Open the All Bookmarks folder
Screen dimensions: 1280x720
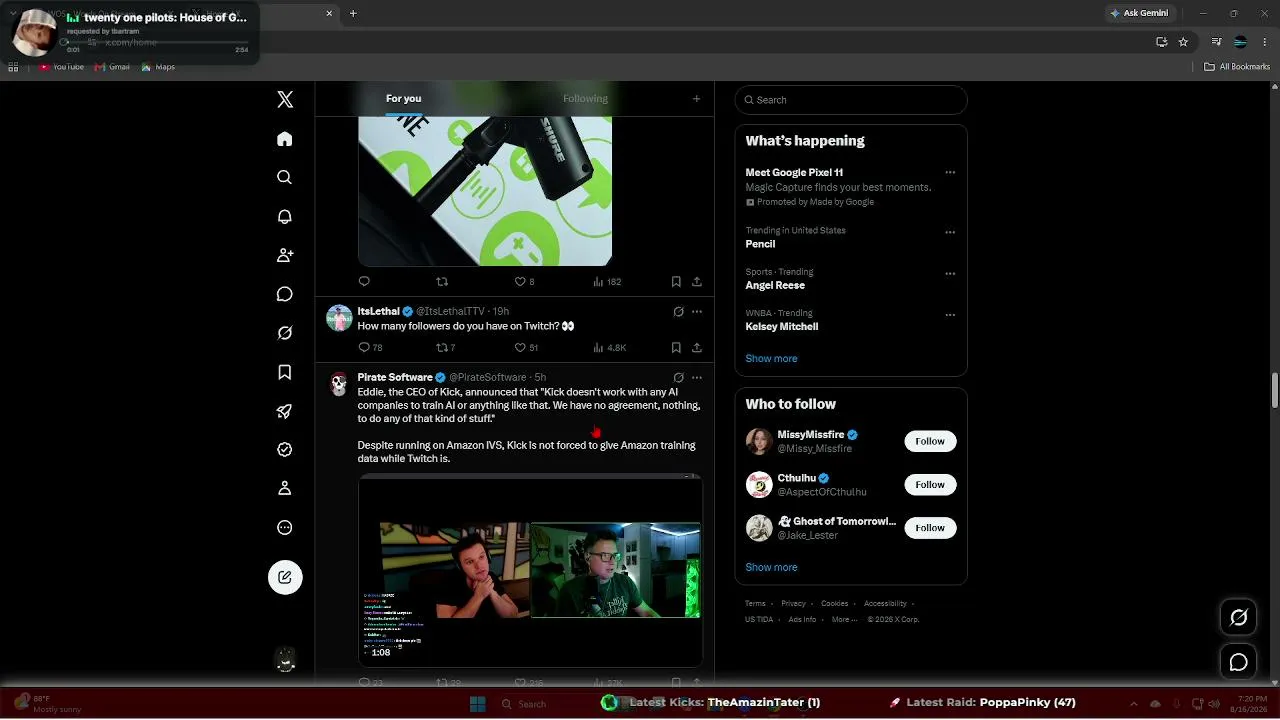(1237, 67)
